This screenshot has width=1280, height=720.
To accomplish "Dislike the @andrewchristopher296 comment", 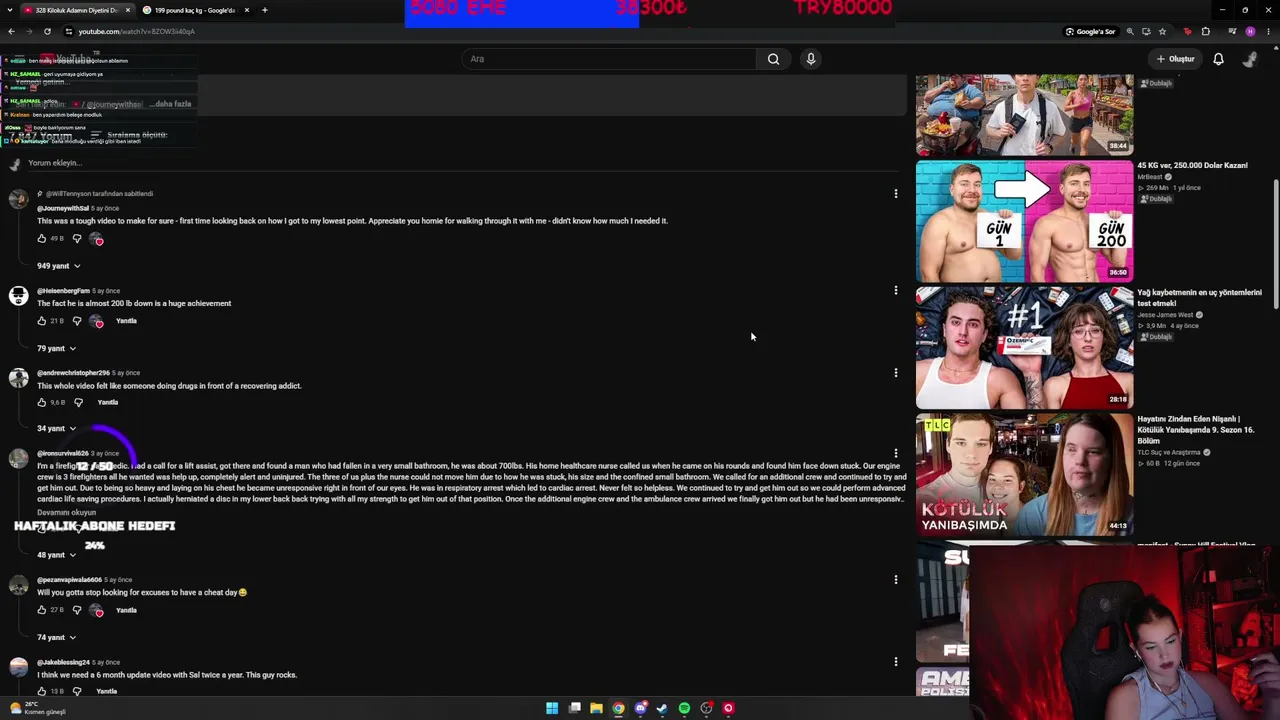I will tap(78, 402).
